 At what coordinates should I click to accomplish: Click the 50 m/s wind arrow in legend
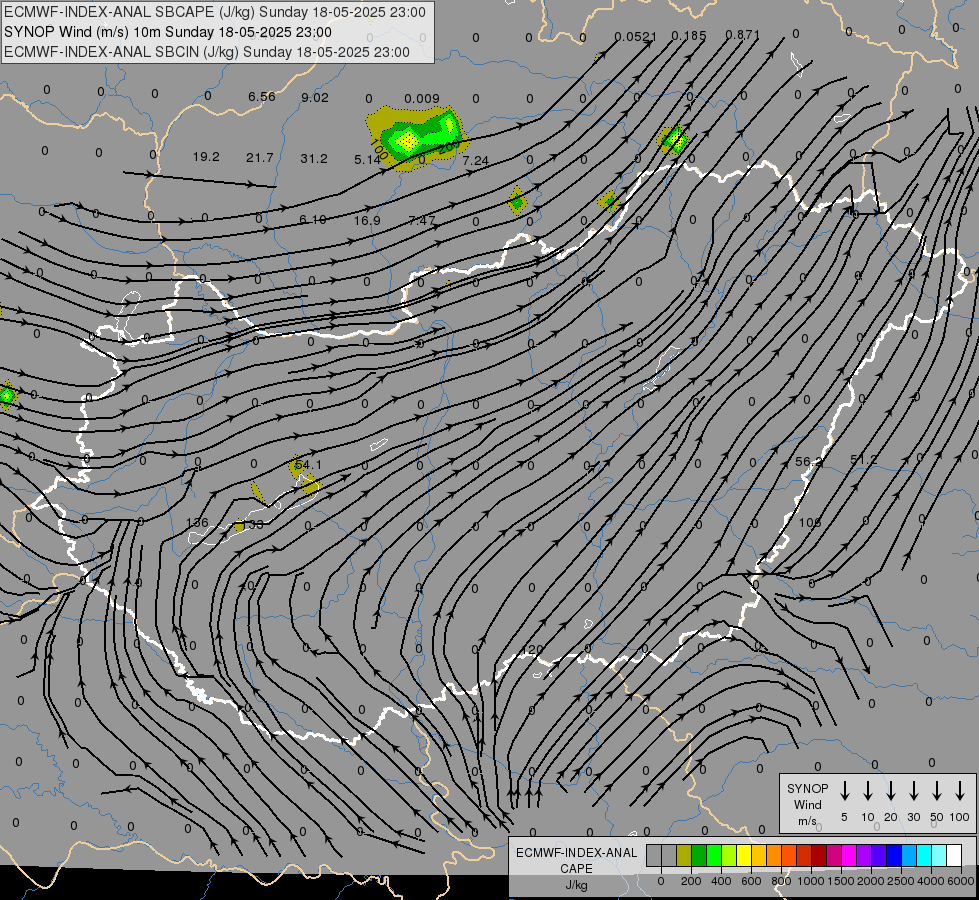tap(937, 790)
